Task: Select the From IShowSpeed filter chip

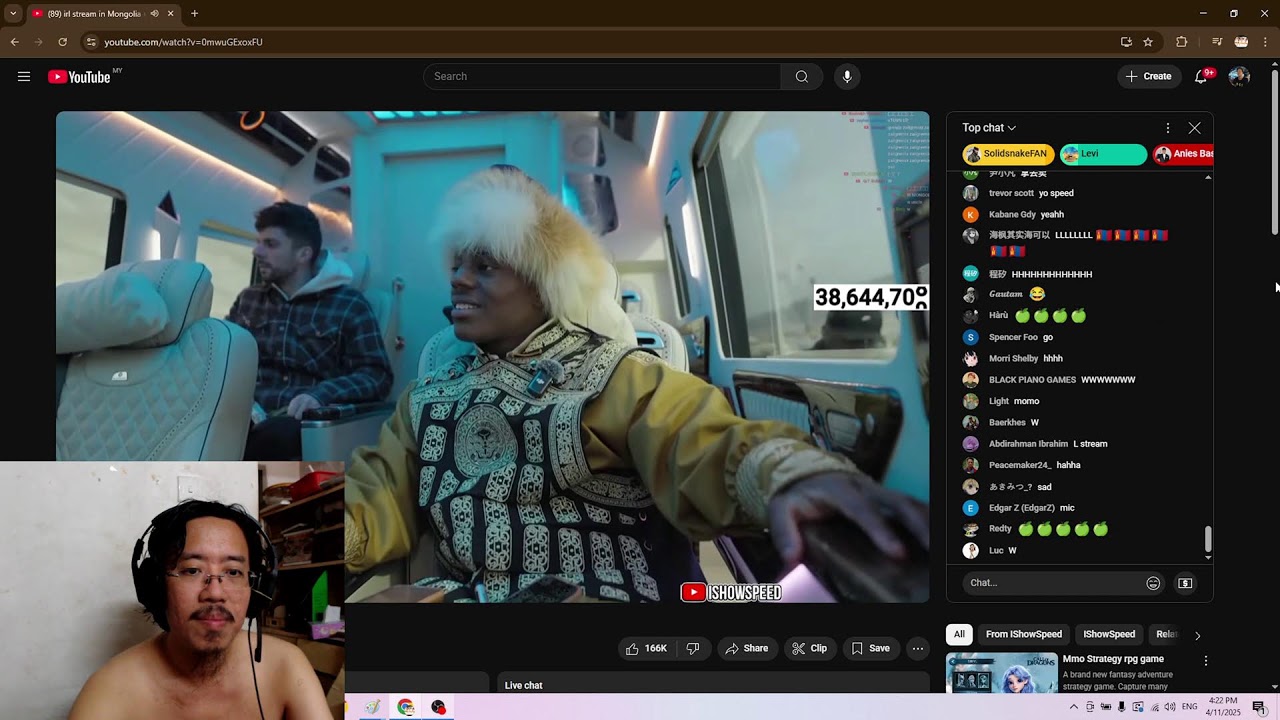Action: coord(1024,634)
